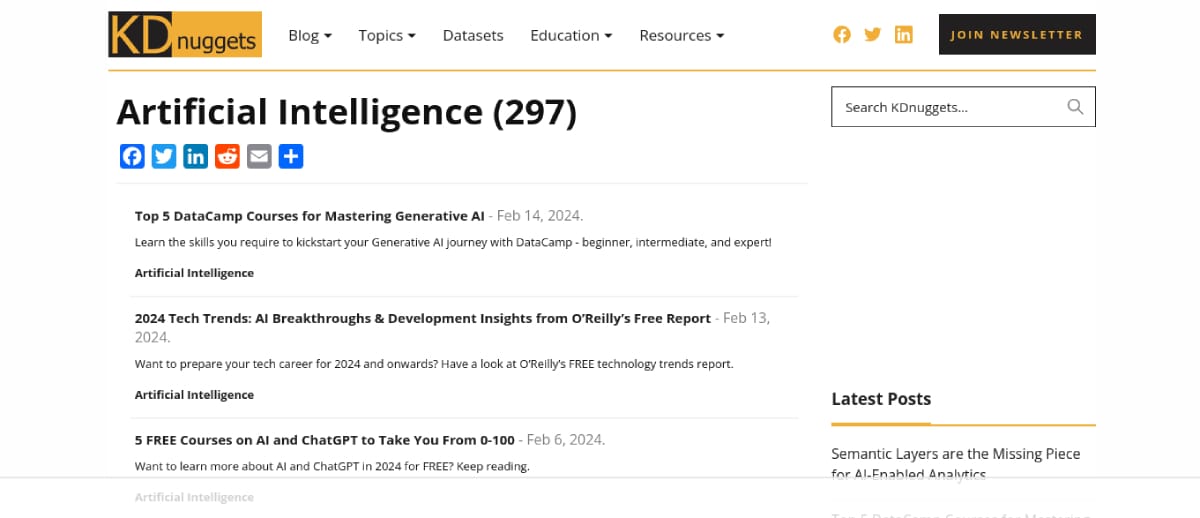The height and width of the screenshot is (518, 1200).
Task: Open 2024 Tech Trends O'Reilly report article
Action: [423, 318]
